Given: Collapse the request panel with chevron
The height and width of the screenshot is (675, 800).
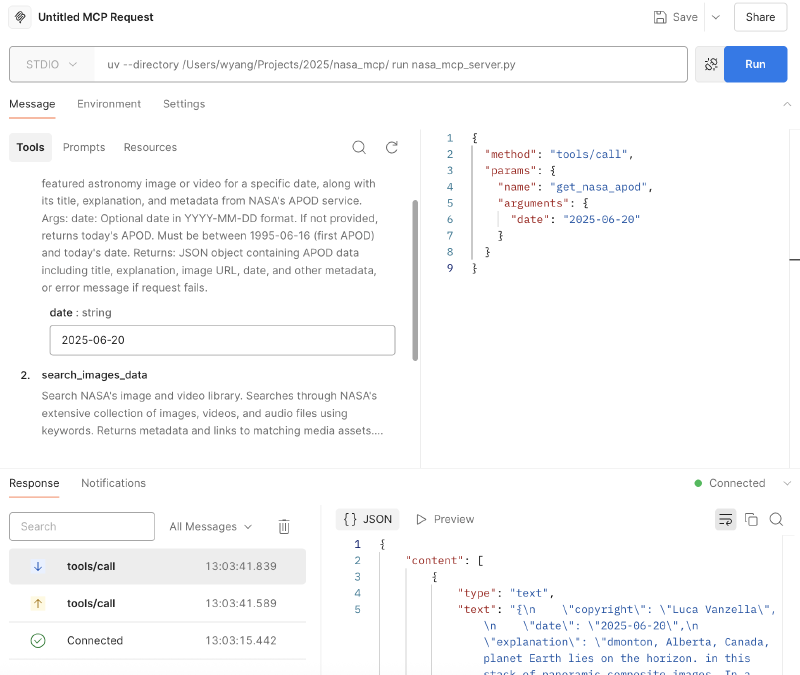Looking at the screenshot, I should pyautogui.click(x=787, y=104).
